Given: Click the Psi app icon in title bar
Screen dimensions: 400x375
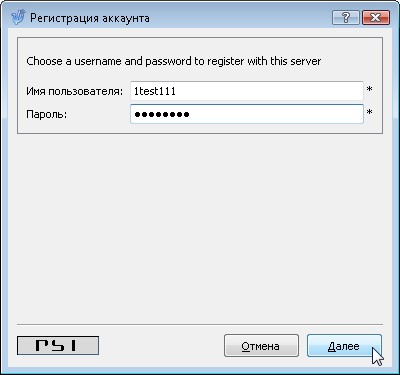Looking at the screenshot, I should click(x=18, y=18).
